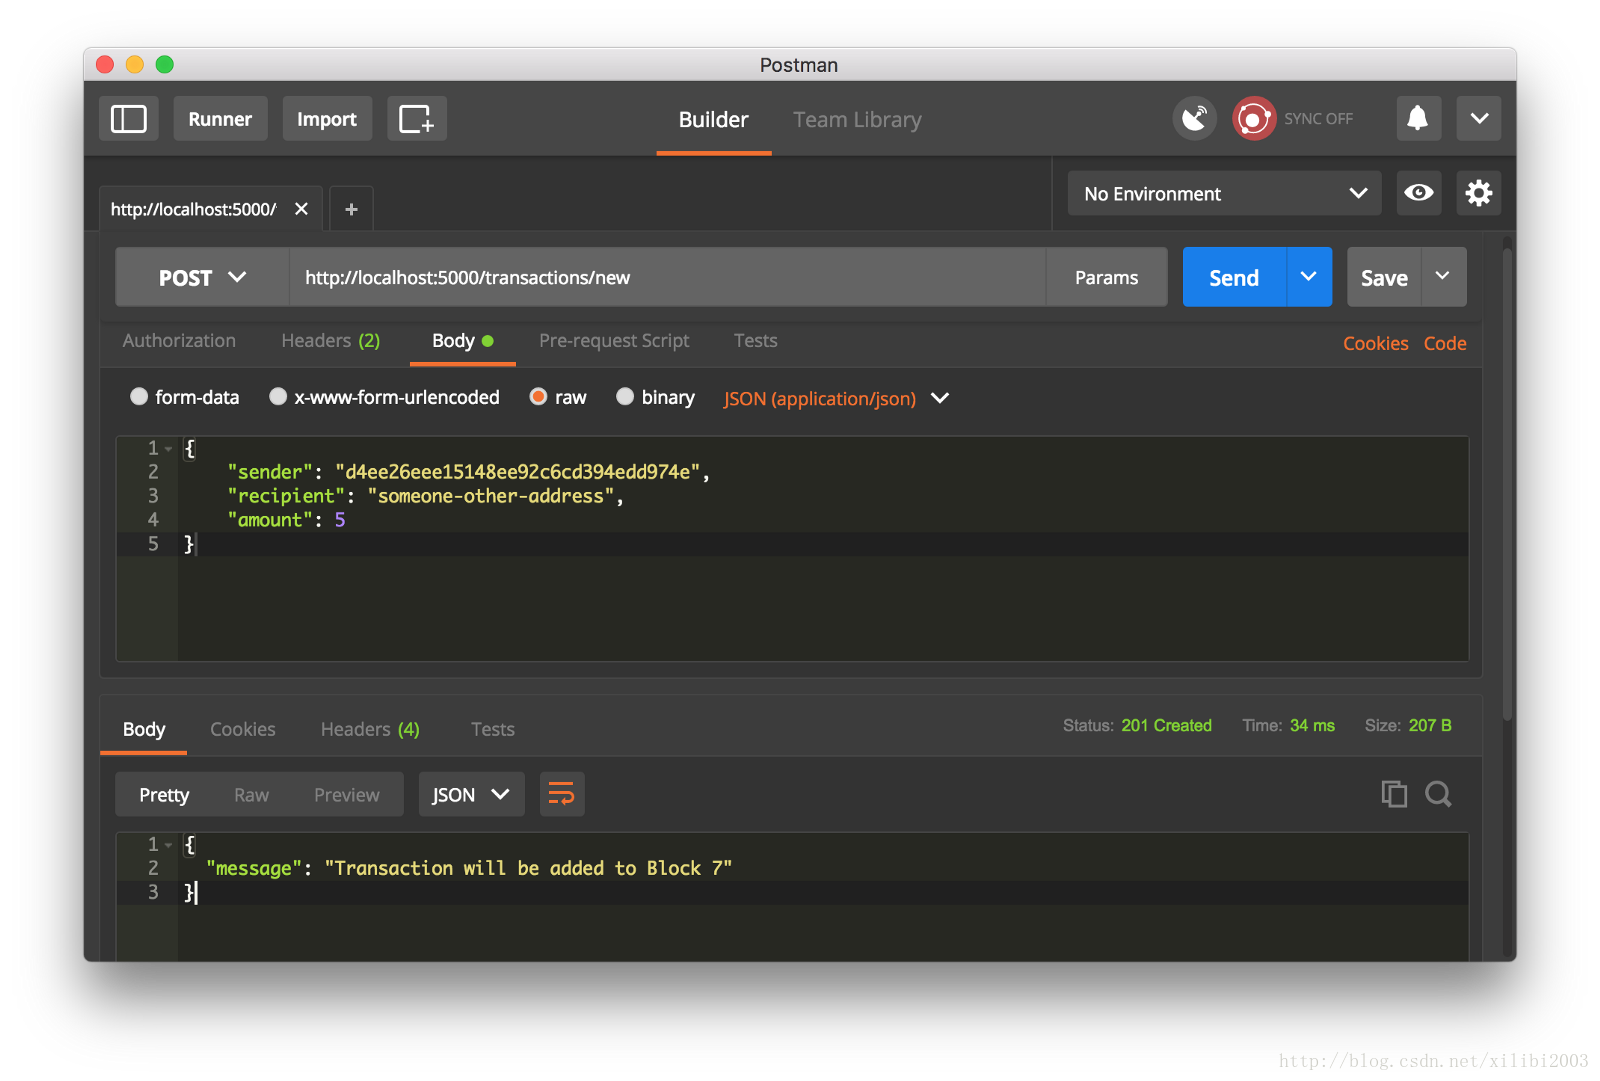Screen dimensions: 1600x1081
Task: Click the Status 201 Created text
Action: coord(1137,726)
